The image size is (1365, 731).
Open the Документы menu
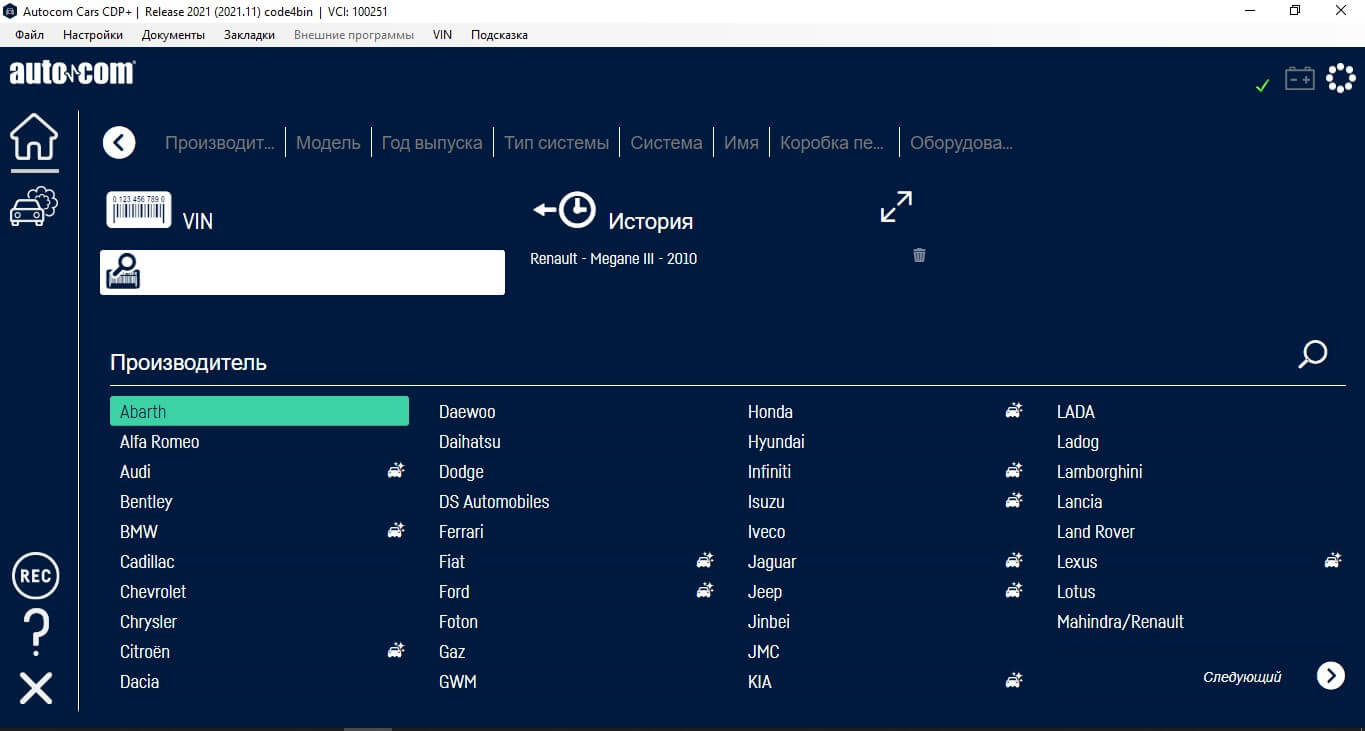click(173, 35)
